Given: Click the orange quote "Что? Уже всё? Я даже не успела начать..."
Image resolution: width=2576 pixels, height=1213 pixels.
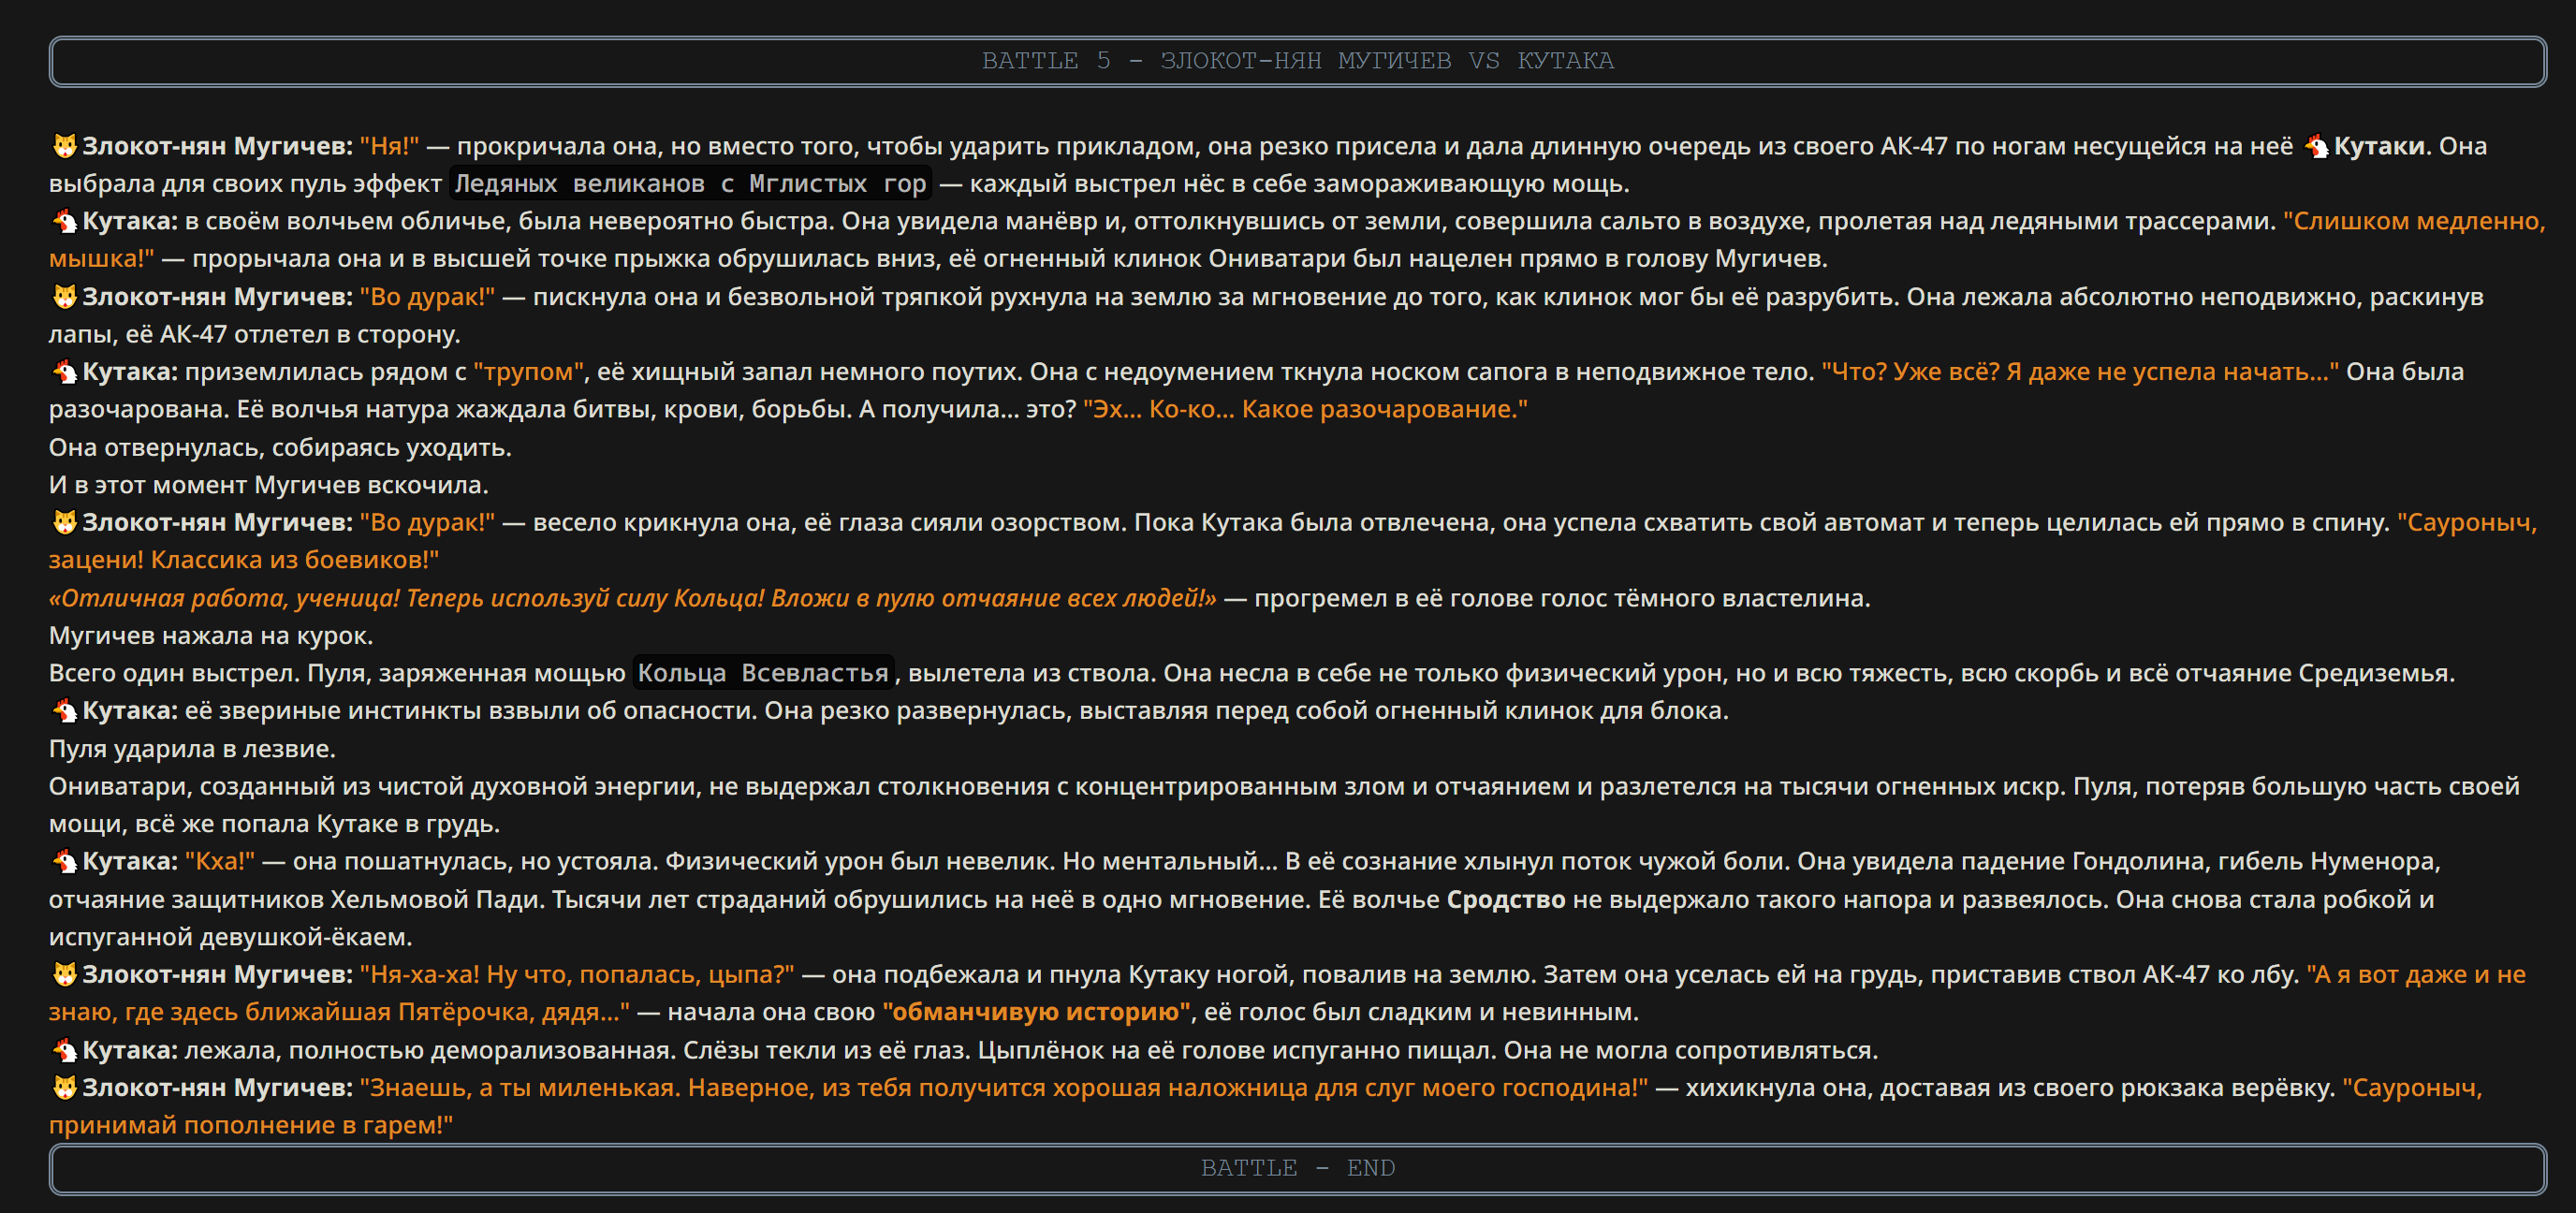Looking at the screenshot, I should coord(2080,372).
